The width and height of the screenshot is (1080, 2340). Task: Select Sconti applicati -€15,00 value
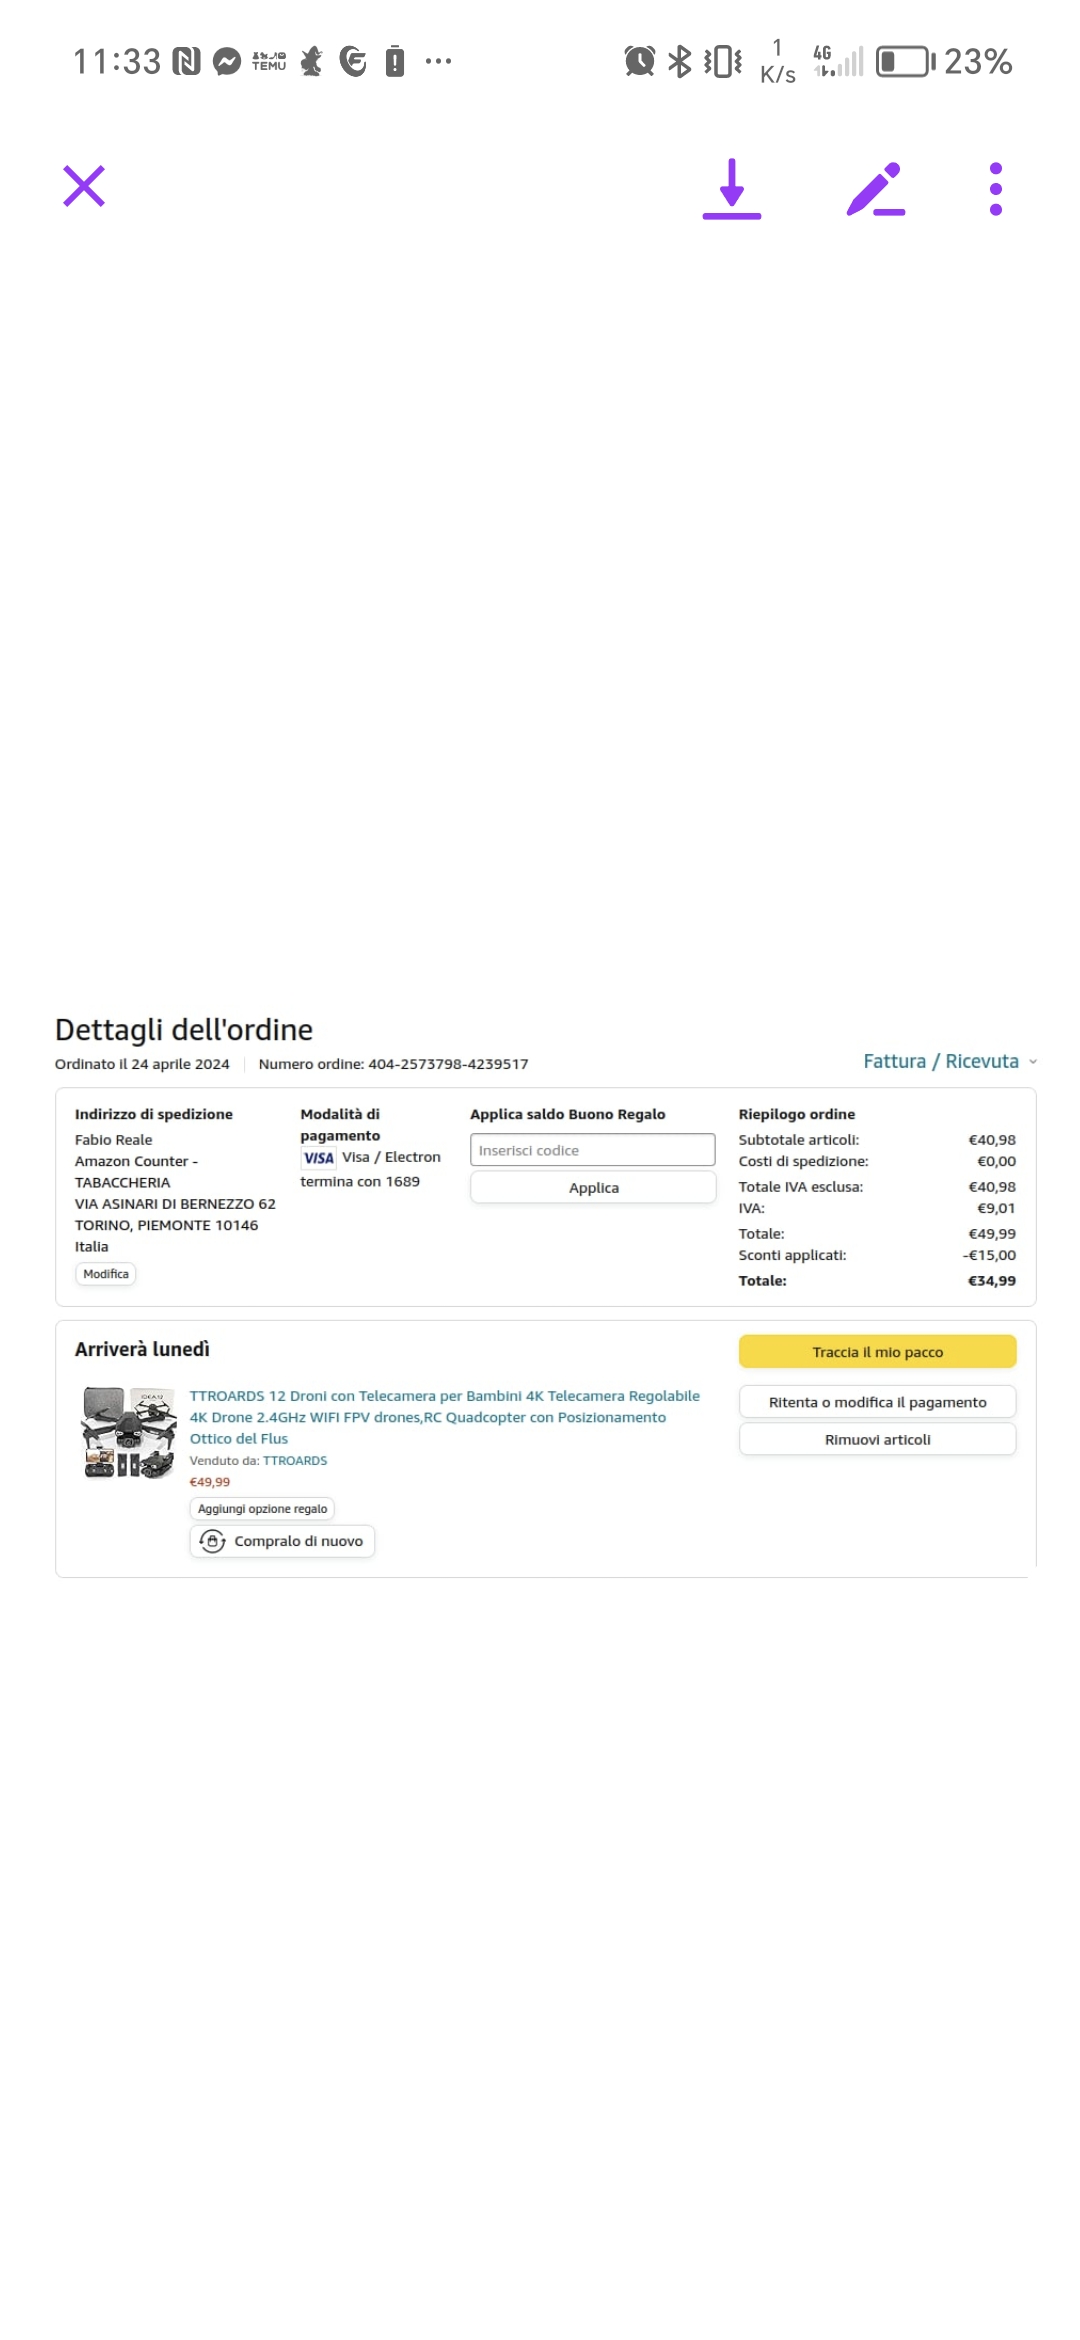click(989, 1255)
